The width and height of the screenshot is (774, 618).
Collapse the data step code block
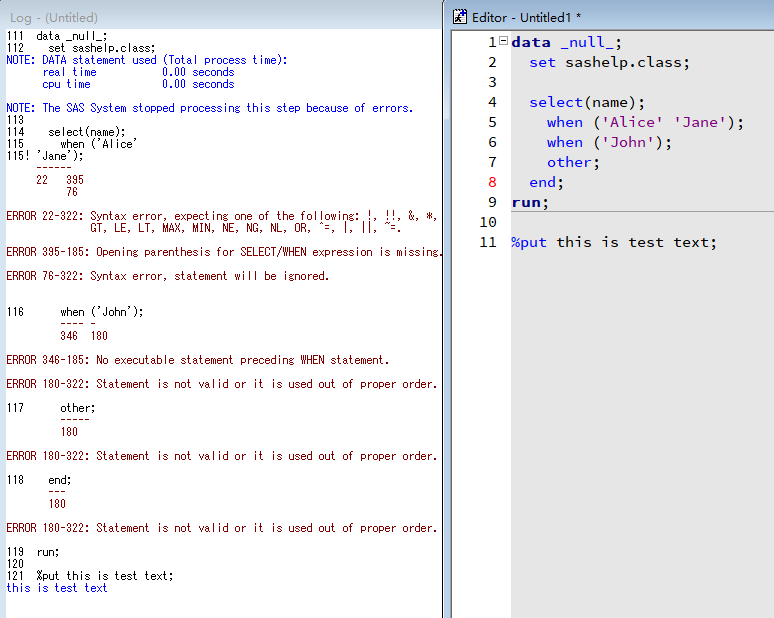(503, 42)
